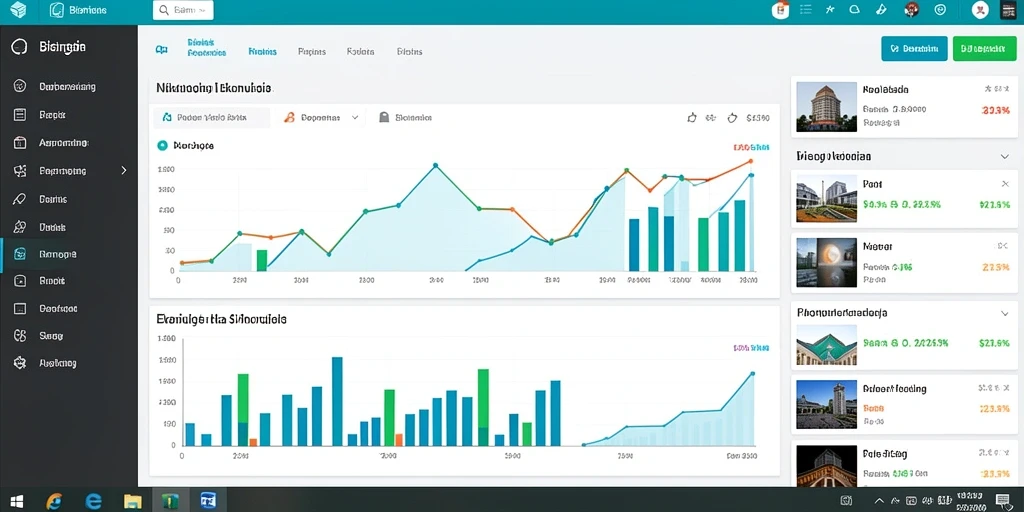
Task: Open the last gray tab
Action: [409, 51]
